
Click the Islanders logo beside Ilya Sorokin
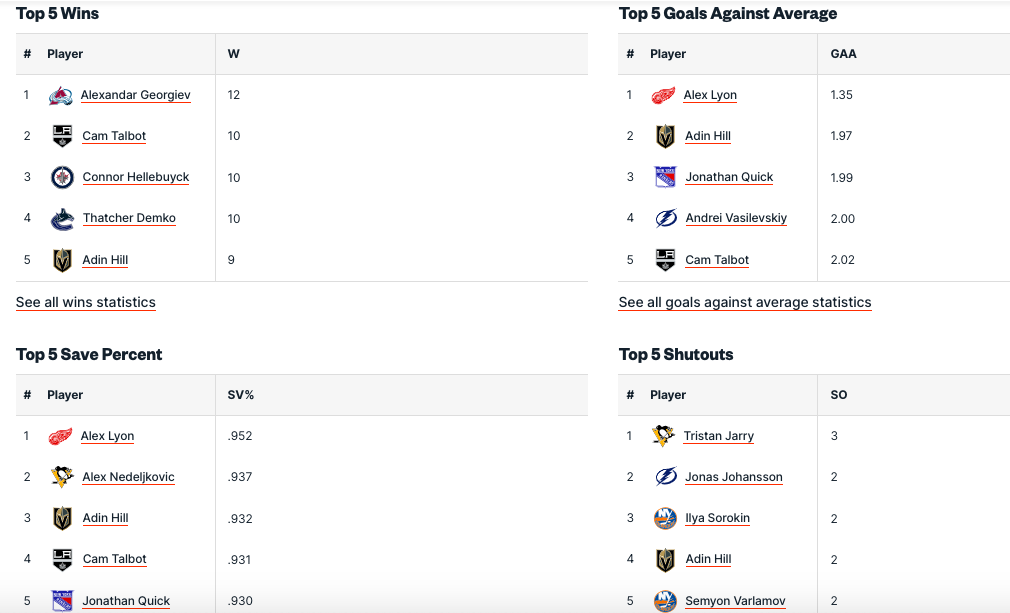(x=665, y=519)
